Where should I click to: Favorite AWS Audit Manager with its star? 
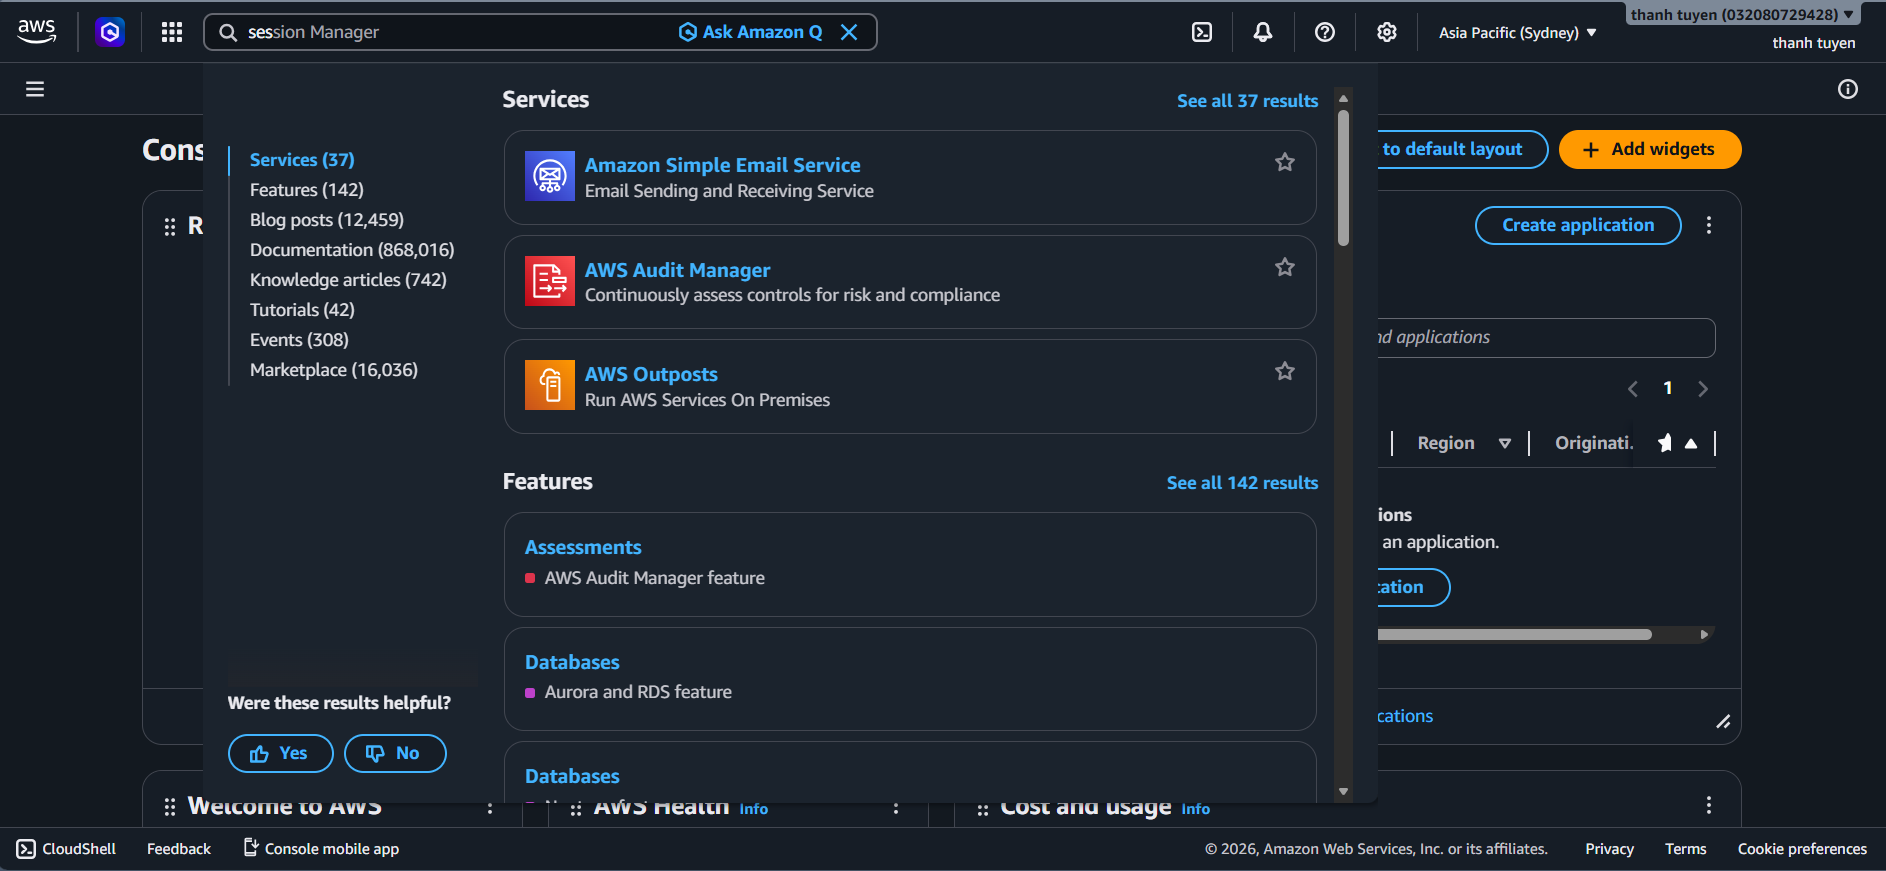(1285, 267)
